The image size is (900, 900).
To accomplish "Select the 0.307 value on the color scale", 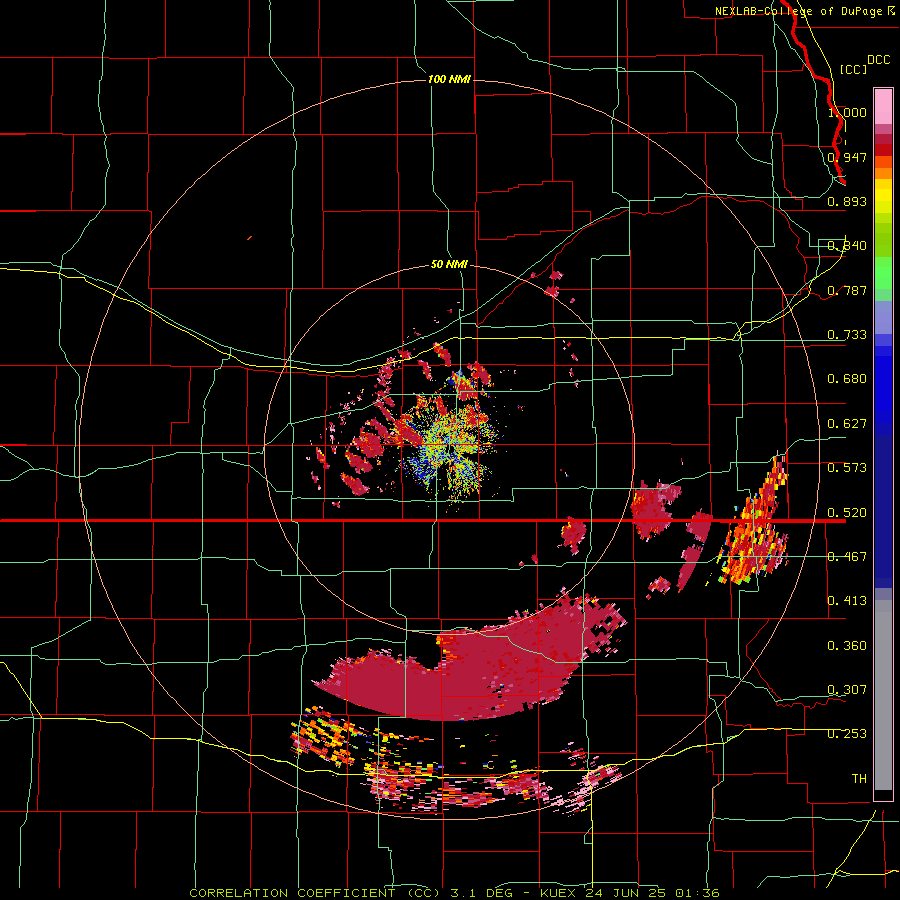I will pyautogui.click(x=847, y=690).
